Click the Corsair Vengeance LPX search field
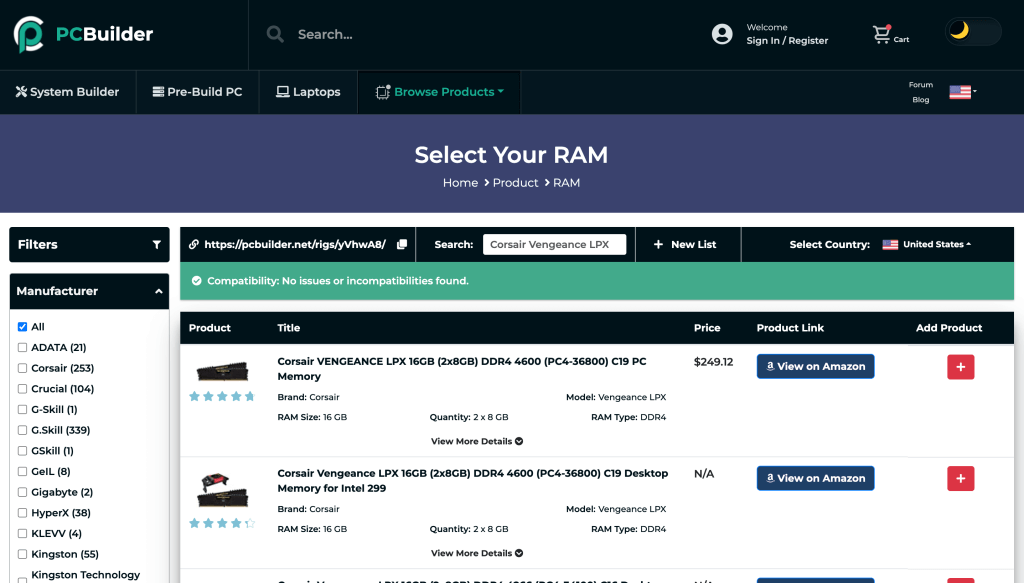 coord(554,245)
